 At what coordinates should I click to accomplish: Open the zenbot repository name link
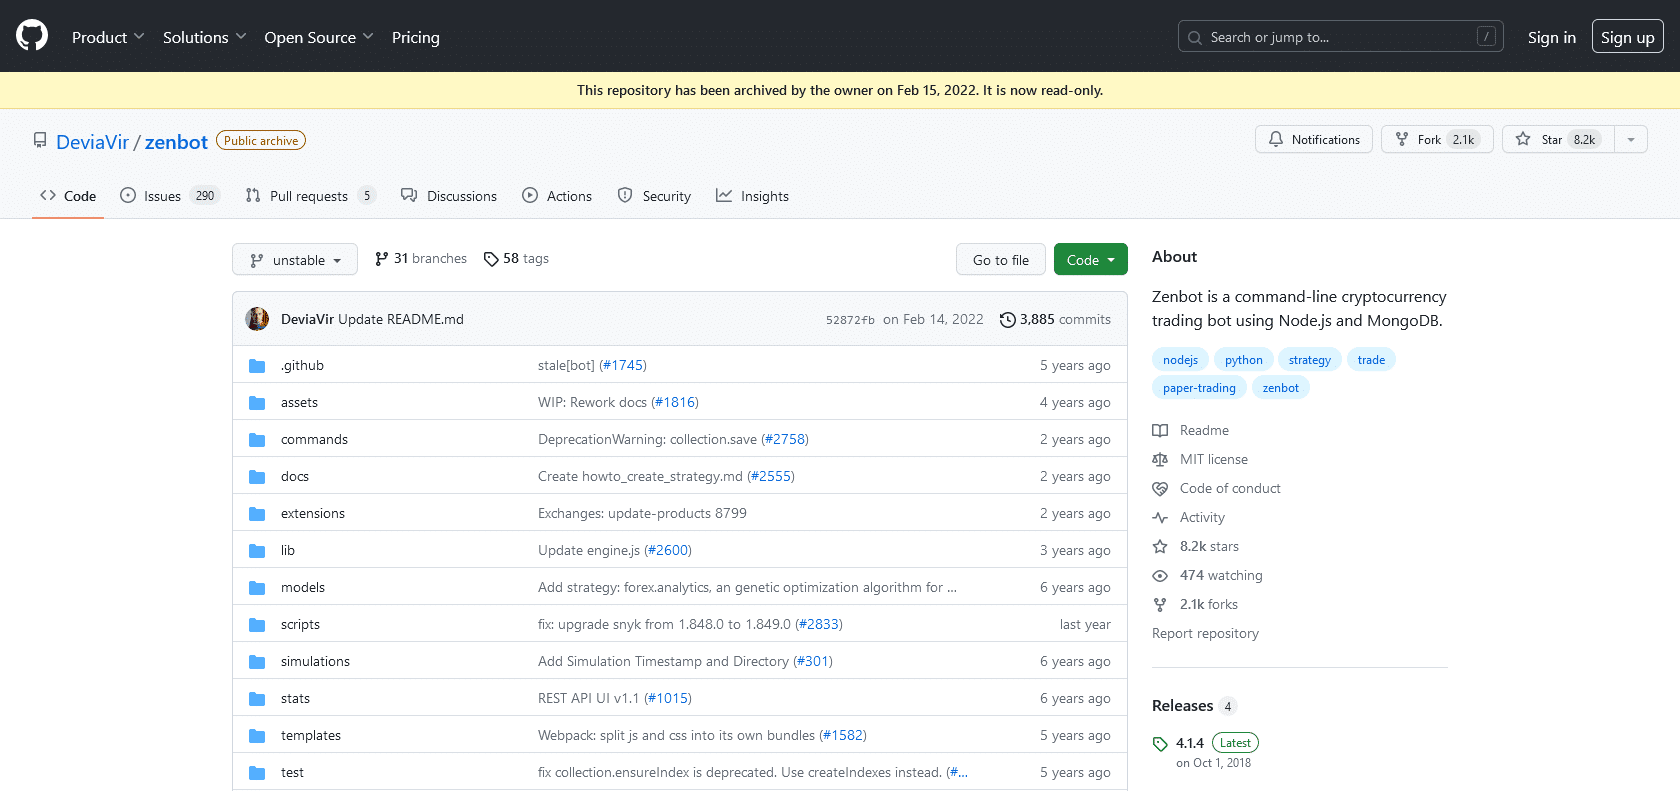point(176,142)
